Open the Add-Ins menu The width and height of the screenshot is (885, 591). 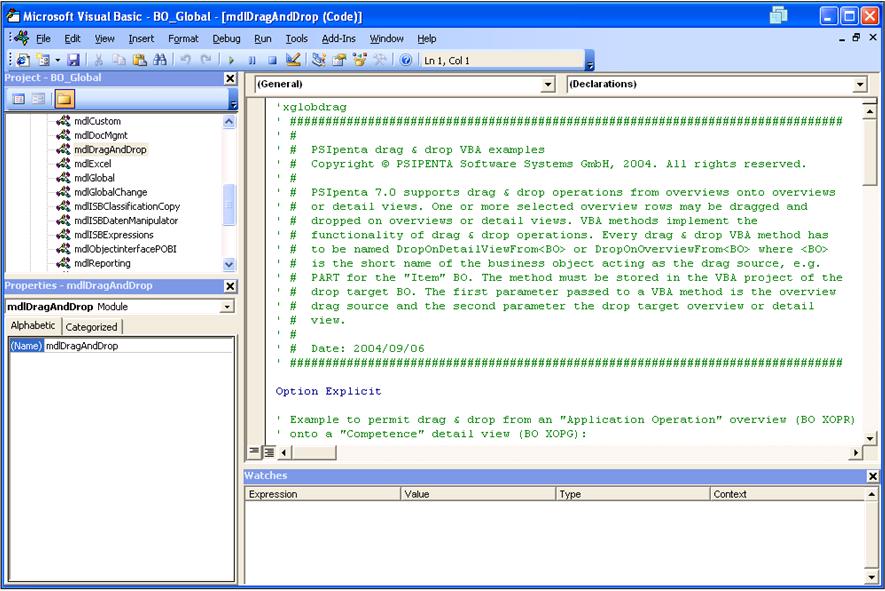pos(339,38)
